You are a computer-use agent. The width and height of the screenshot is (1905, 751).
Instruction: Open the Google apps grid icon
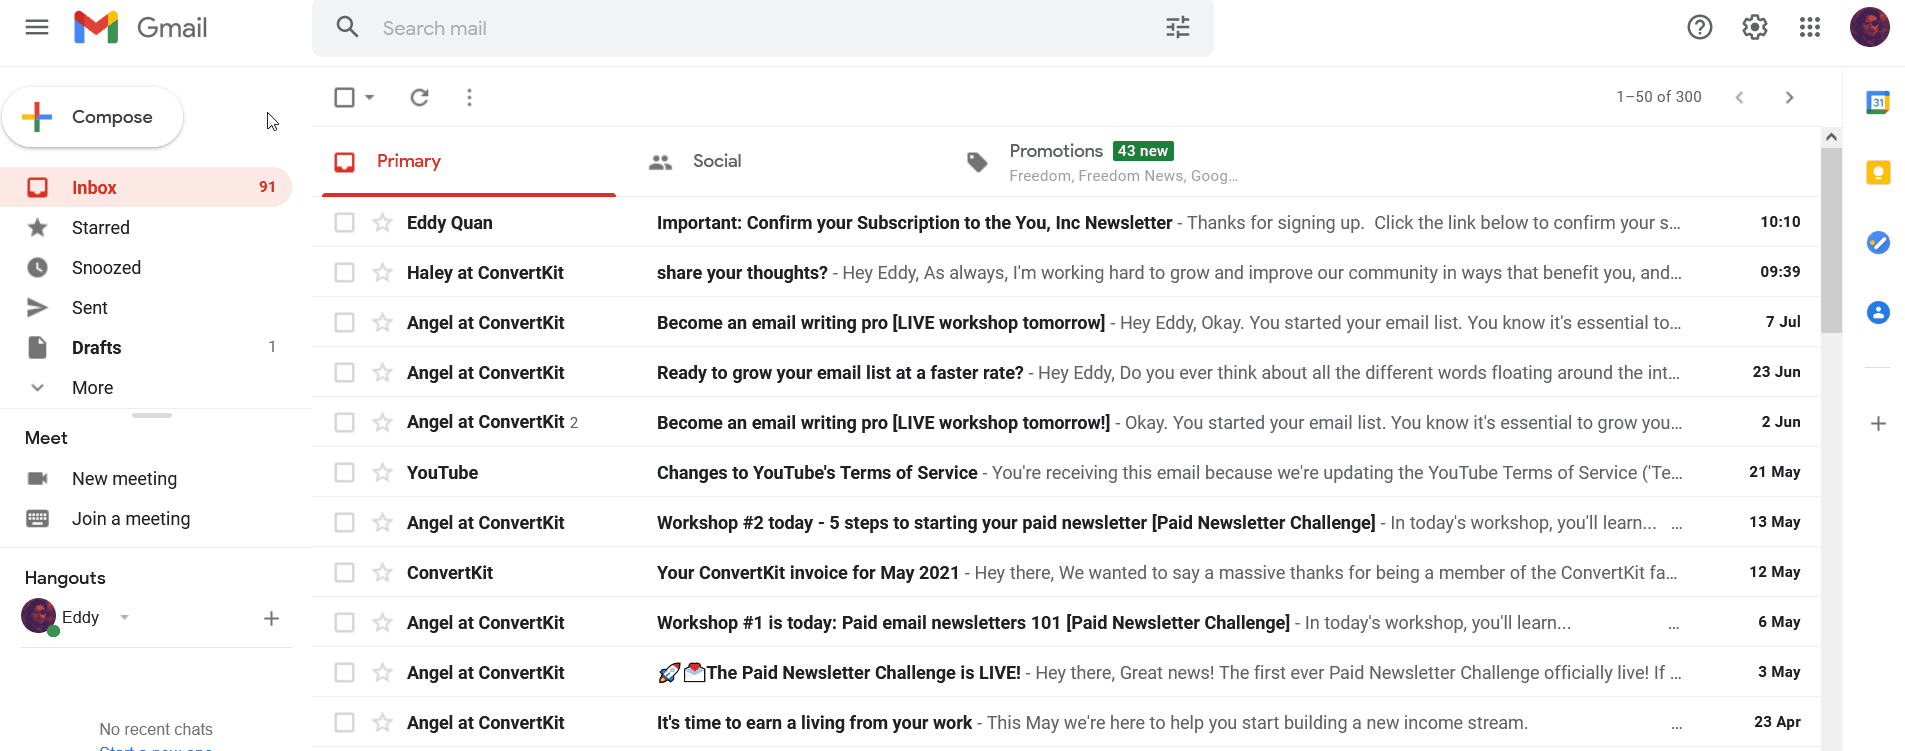click(x=1809, y=27)
